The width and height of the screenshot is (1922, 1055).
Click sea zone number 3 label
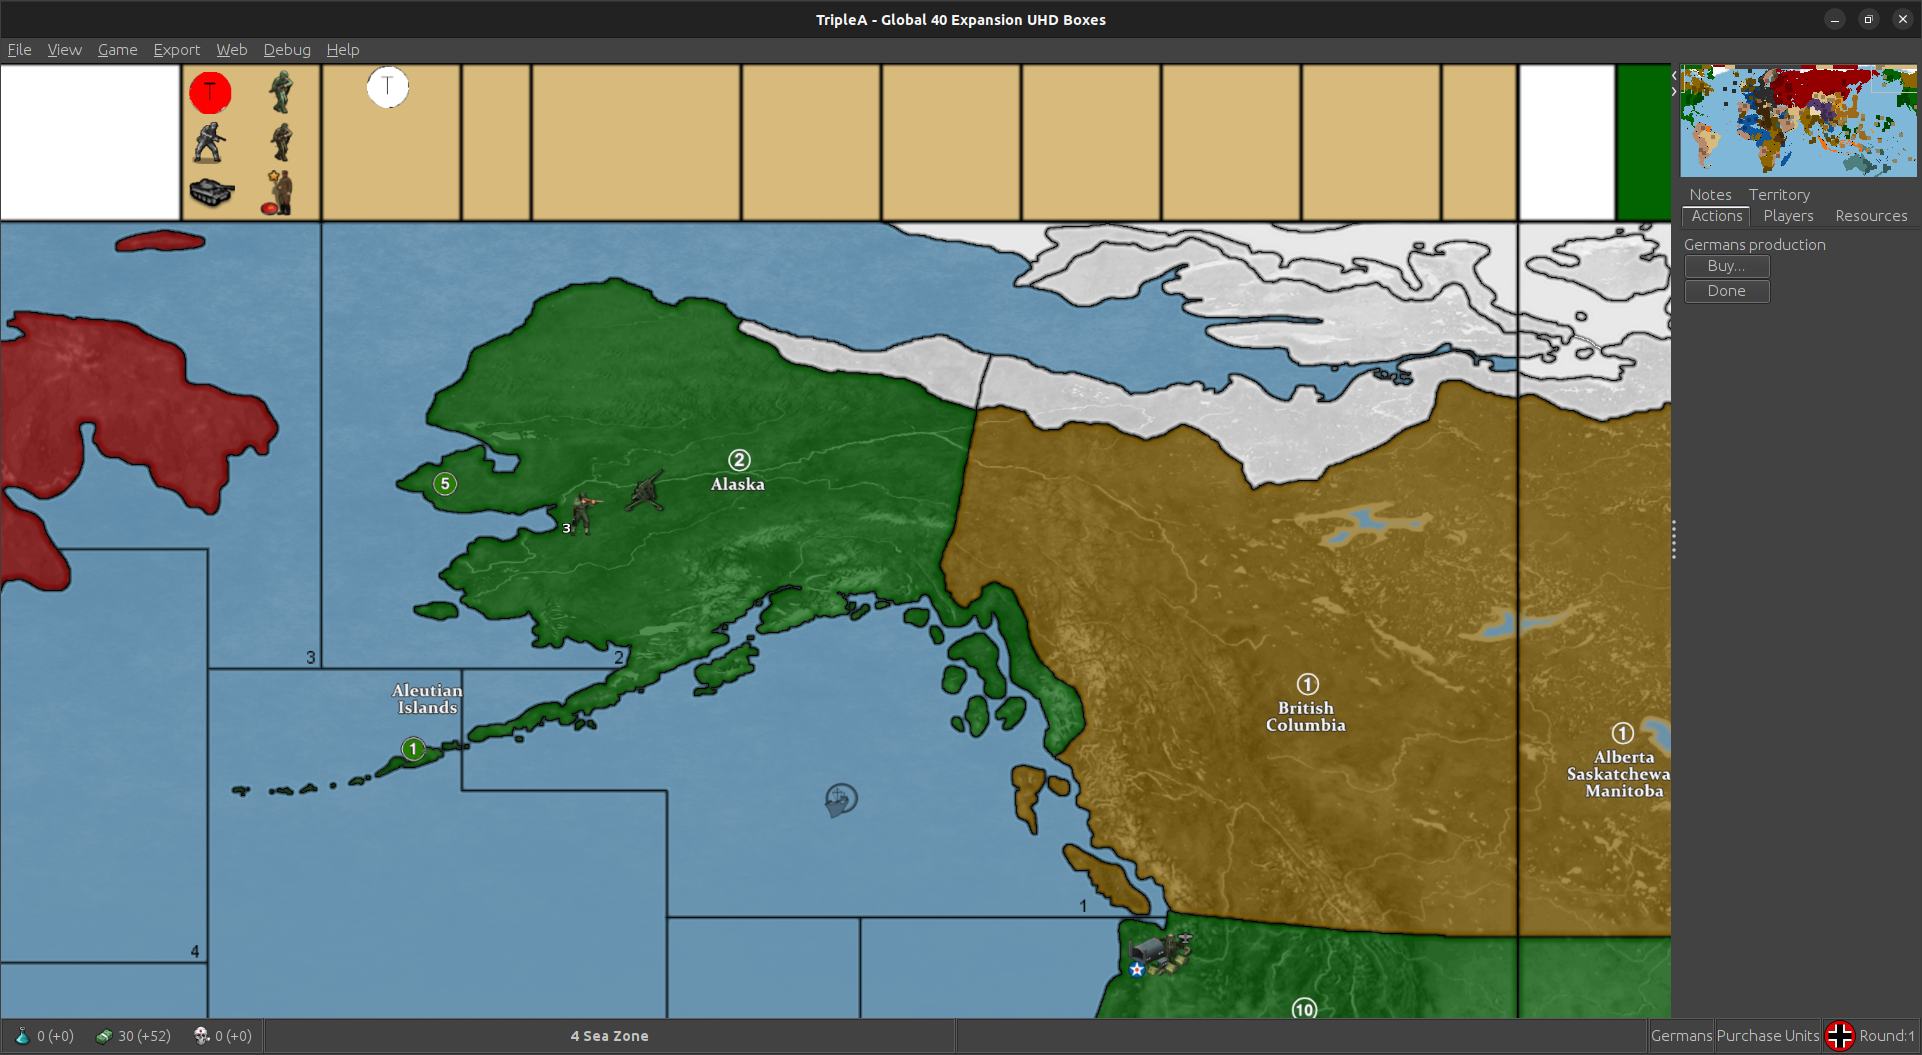pos(311,658)
